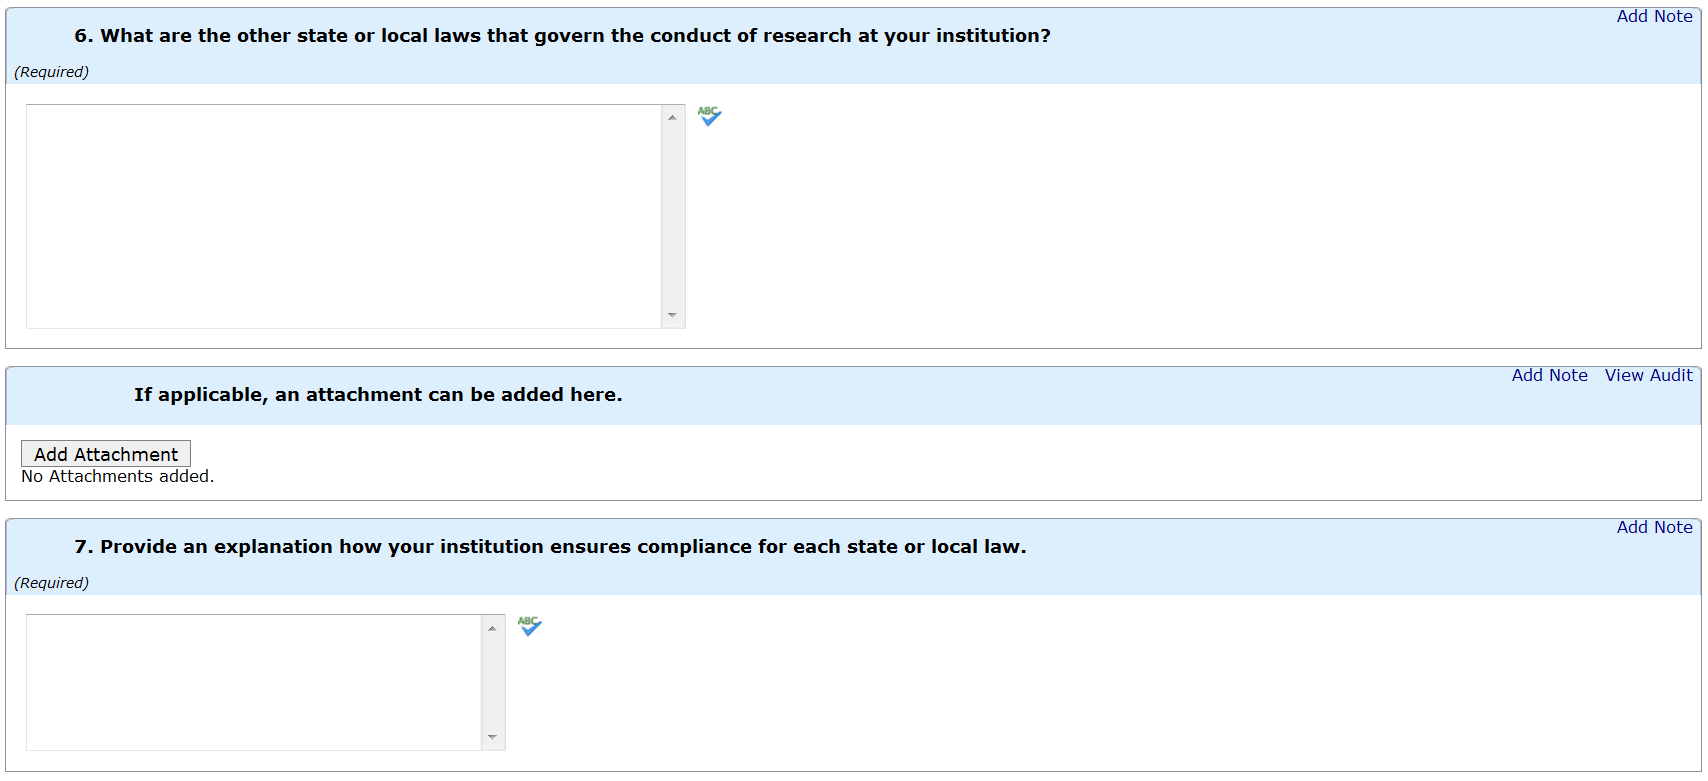This screenshot has height=781, width=1708.
Task: Add a note to the attachment section
Action: (x=1549, y=375)
